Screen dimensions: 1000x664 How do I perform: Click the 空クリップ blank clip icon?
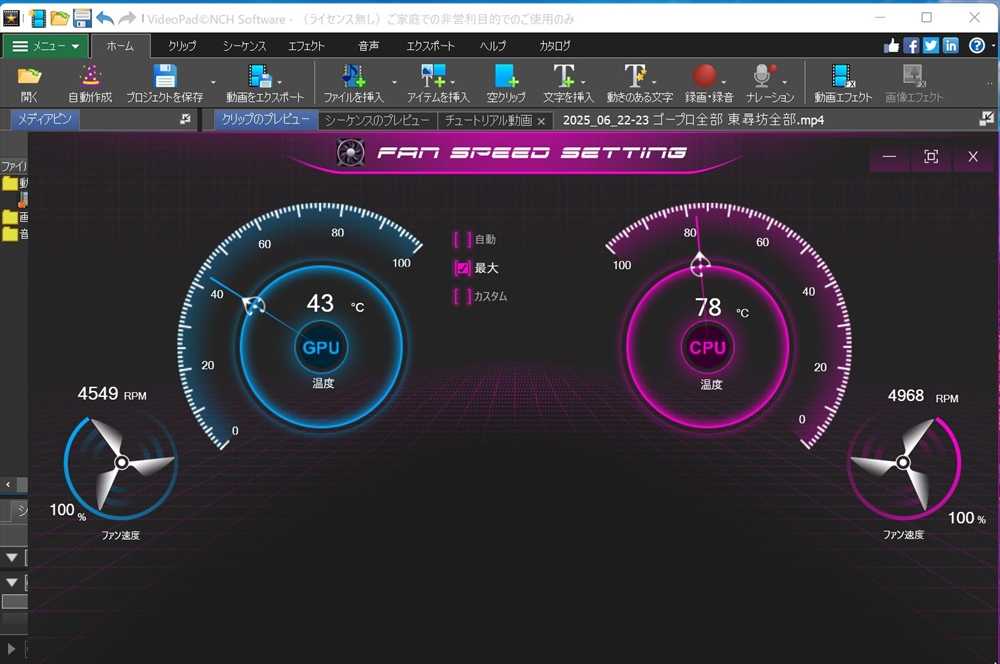pyautogui.click(x=506, y=77)
